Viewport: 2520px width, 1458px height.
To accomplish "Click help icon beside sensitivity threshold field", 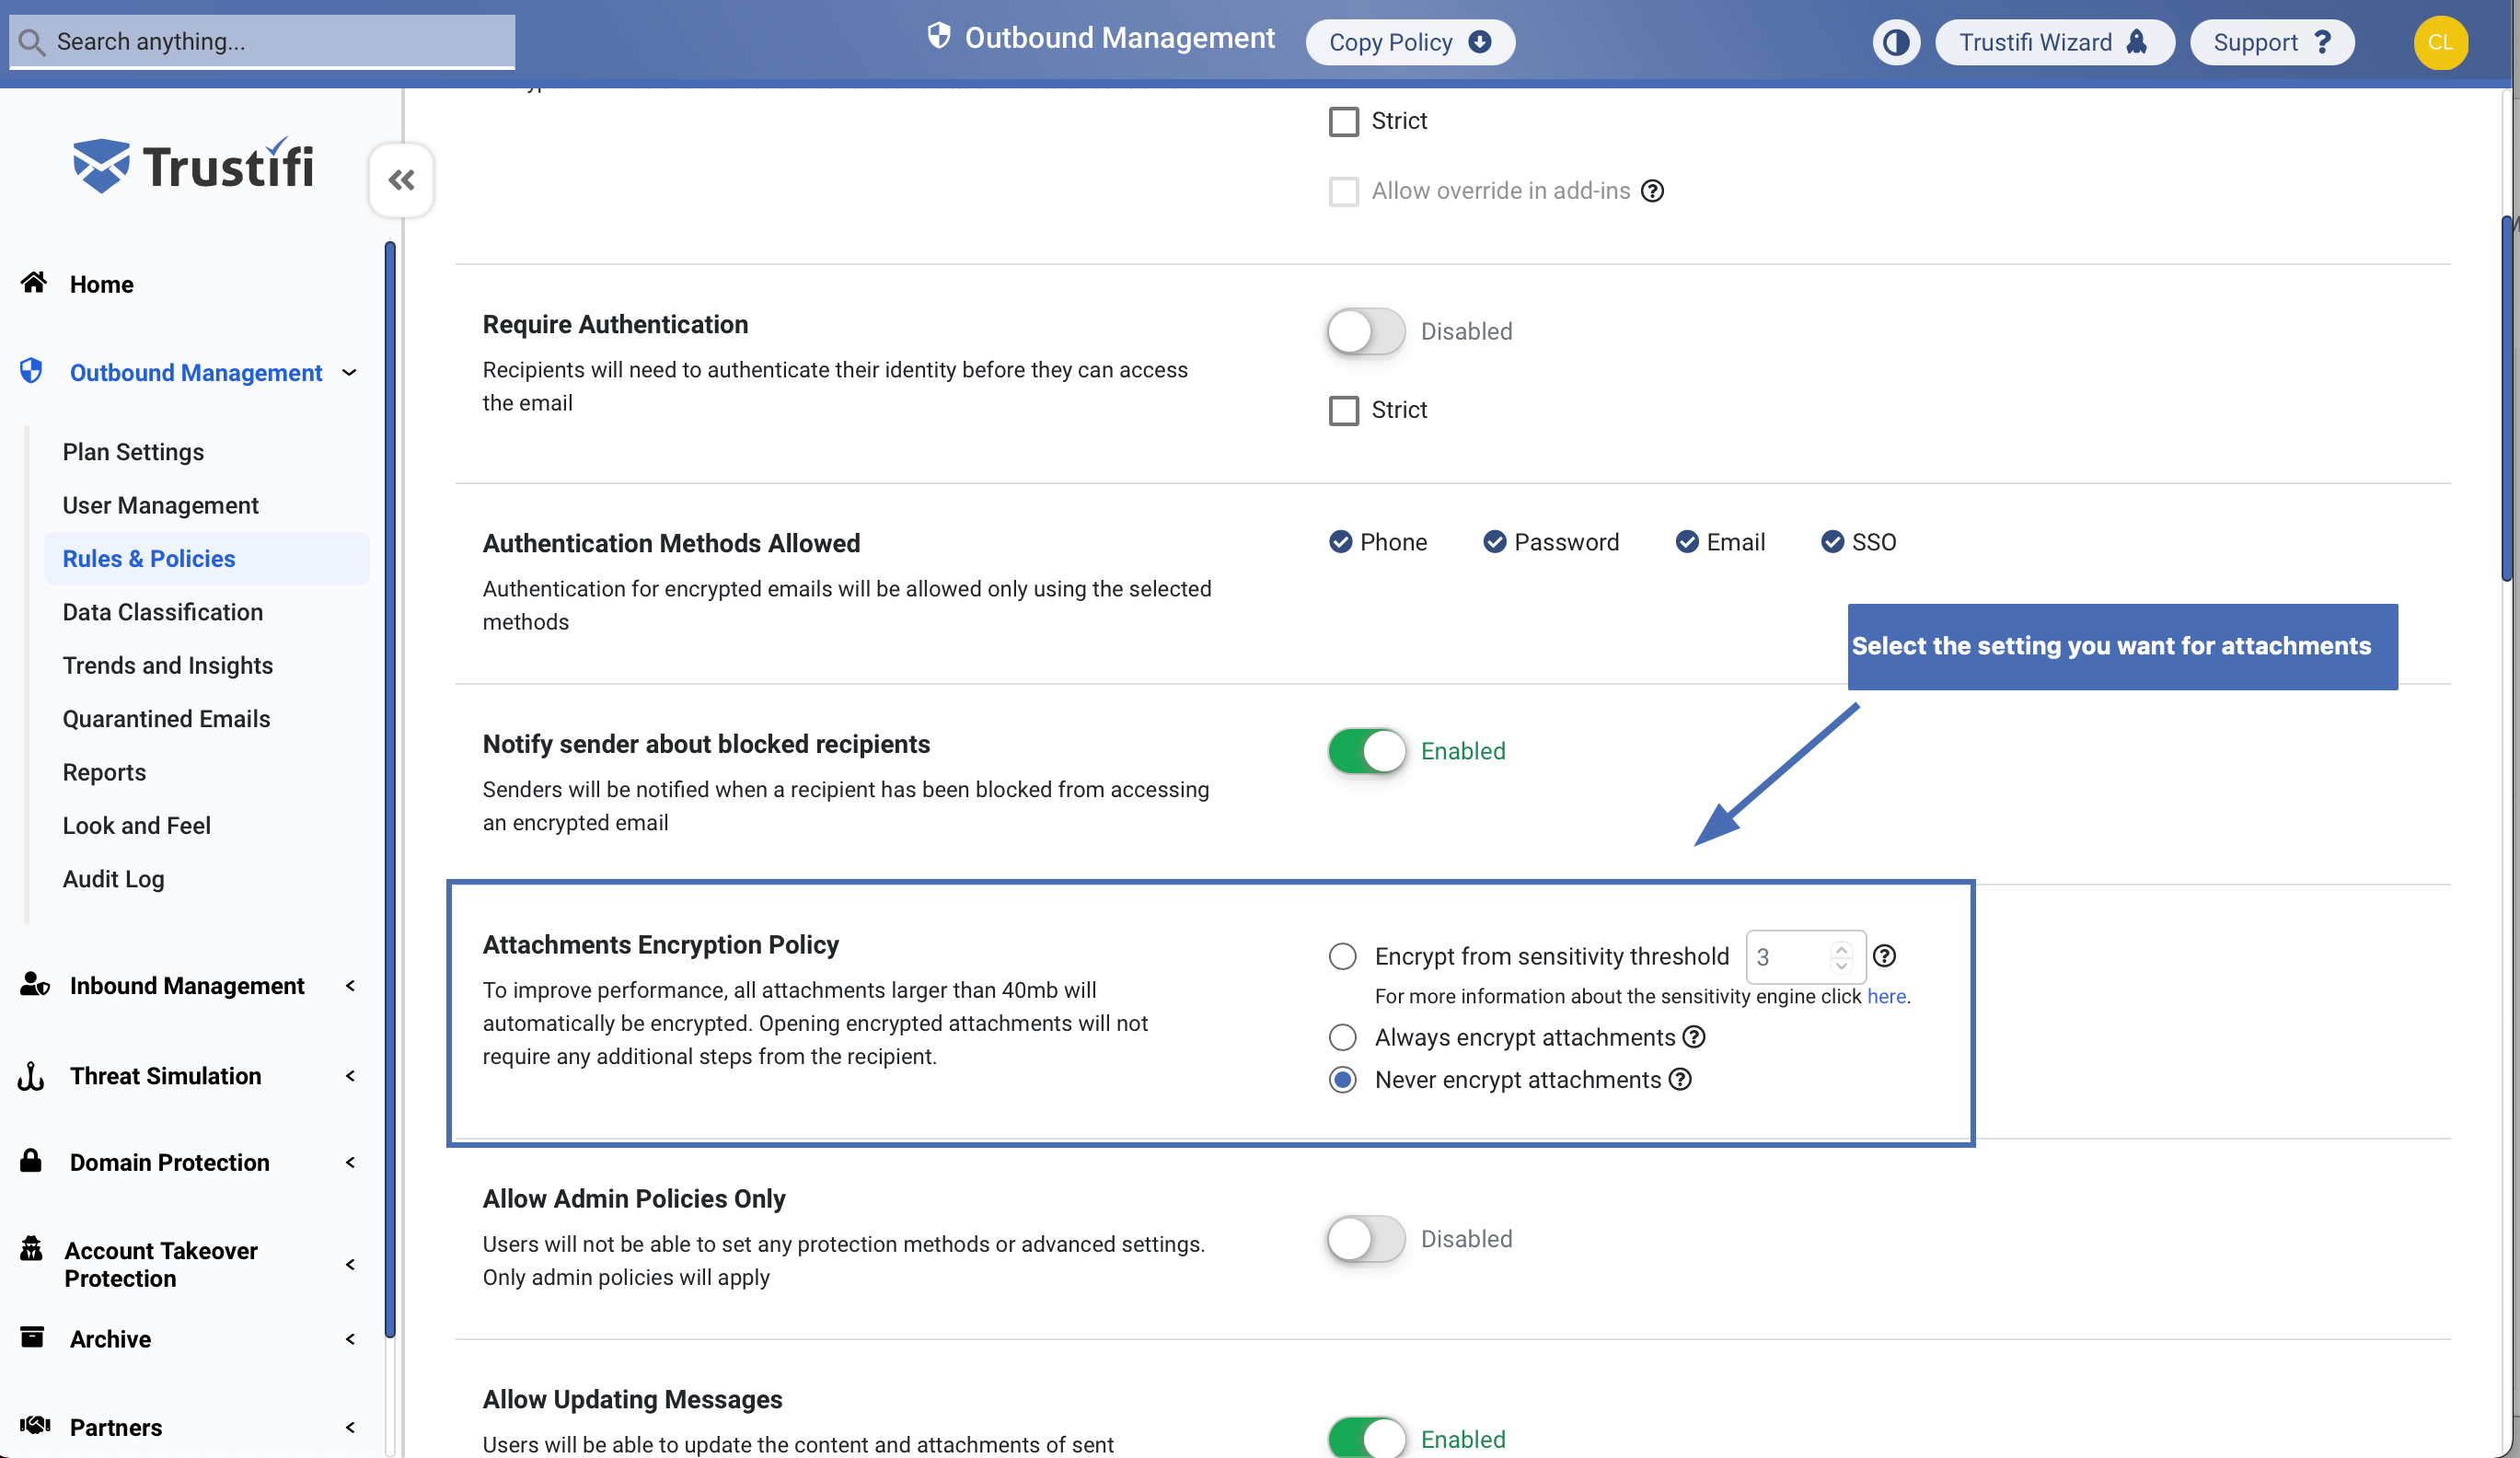I will pyautogui.click(x=1884, y=956).
